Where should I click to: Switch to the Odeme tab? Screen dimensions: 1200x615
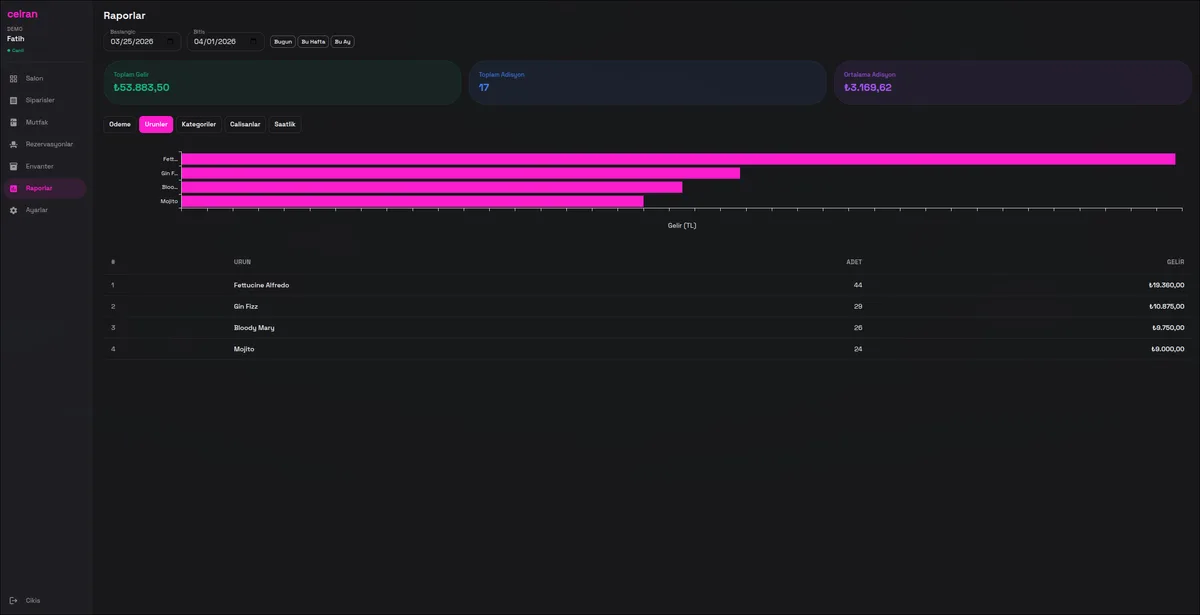click(x=120, y=125)
